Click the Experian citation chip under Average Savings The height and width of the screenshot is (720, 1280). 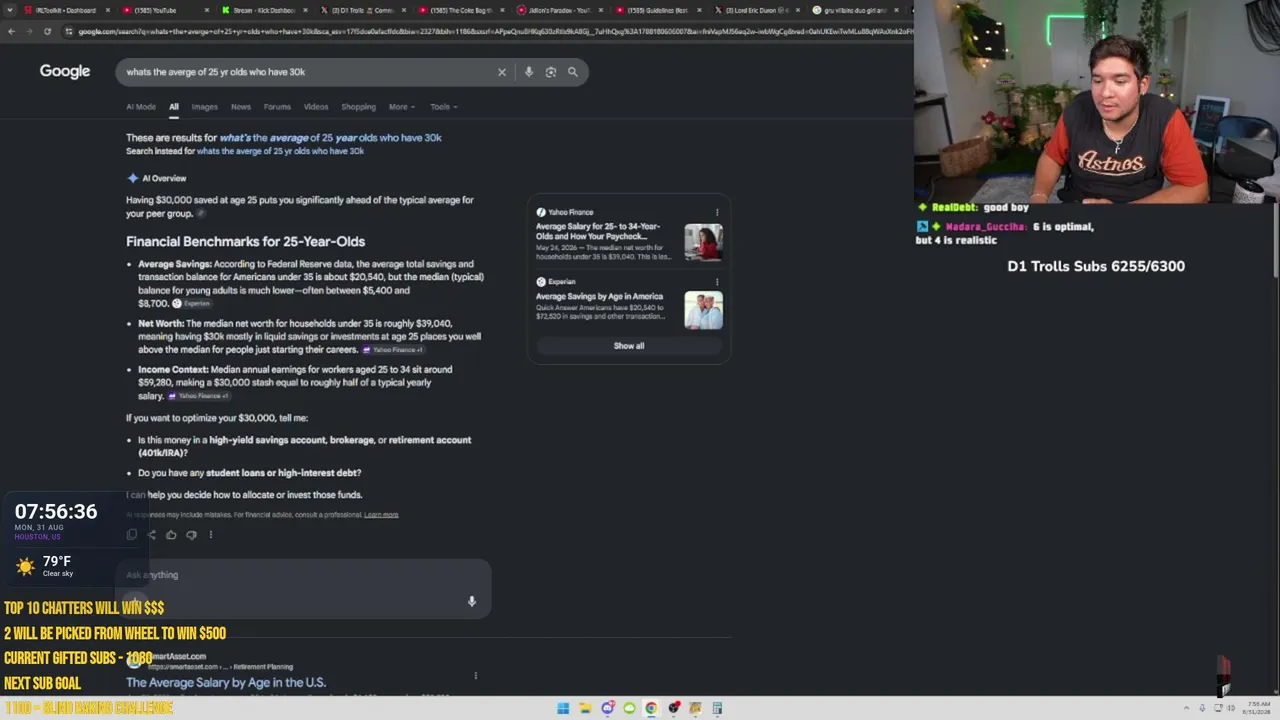pyautogui.click(x=191, y=304)
